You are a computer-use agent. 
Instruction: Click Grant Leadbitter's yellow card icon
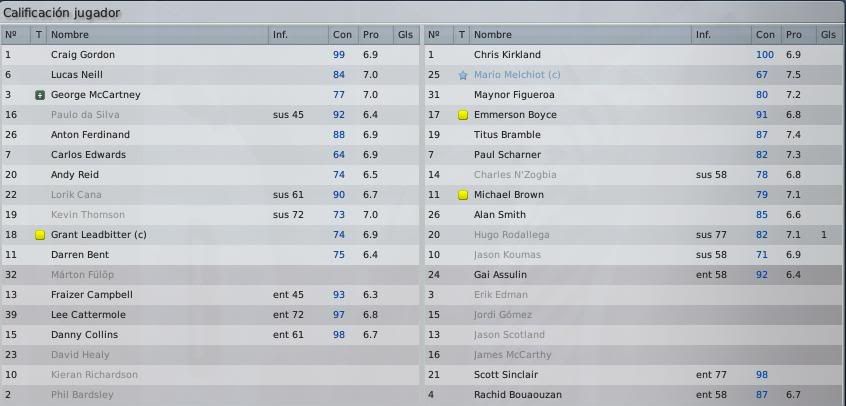coord(39,235)
